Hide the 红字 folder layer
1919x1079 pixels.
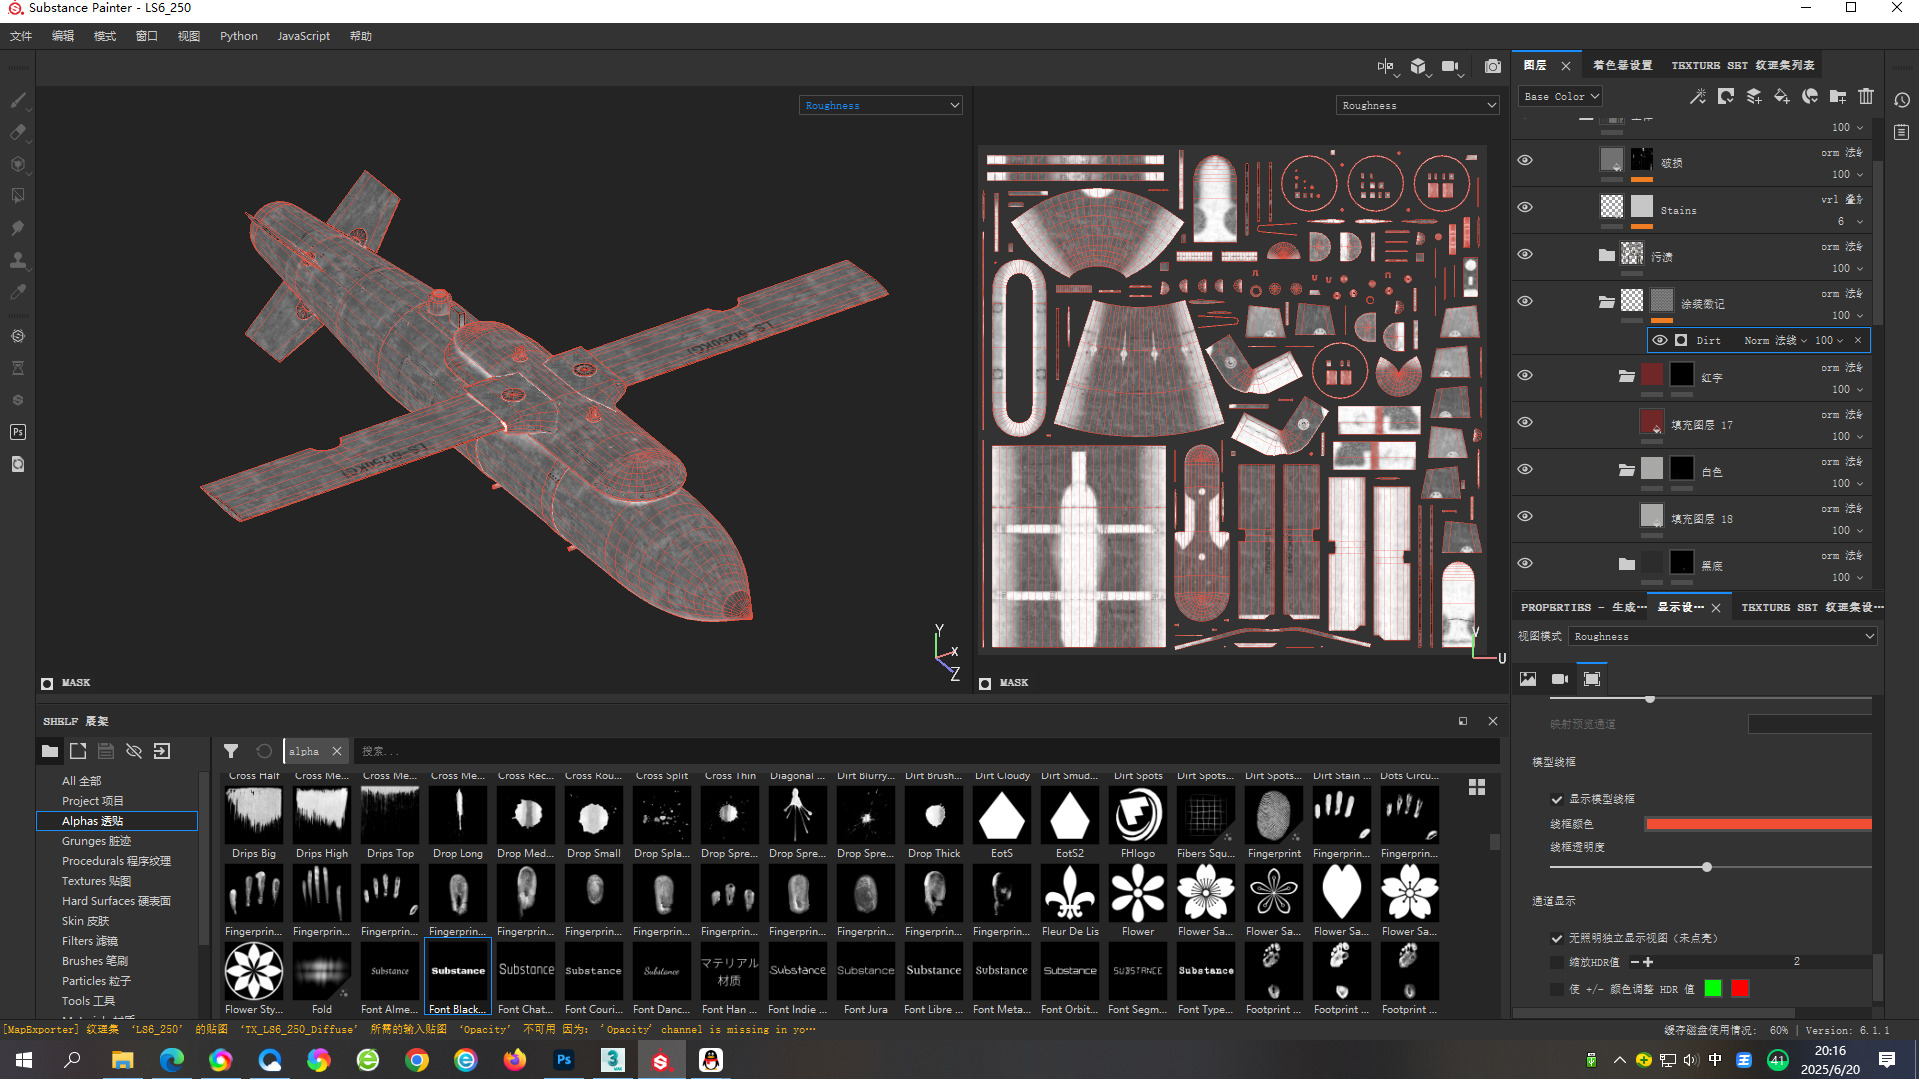1525,375
